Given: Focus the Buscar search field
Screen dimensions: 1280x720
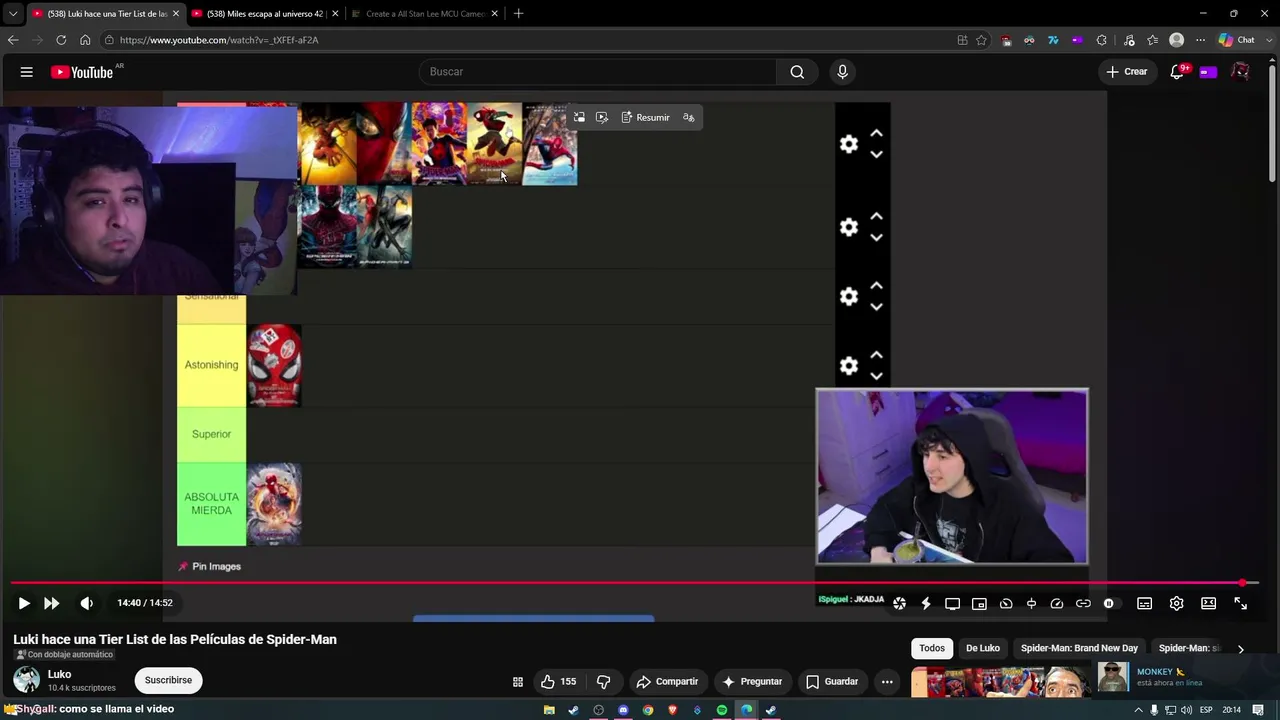Looking at the screenshot, I should coord(598,72).
